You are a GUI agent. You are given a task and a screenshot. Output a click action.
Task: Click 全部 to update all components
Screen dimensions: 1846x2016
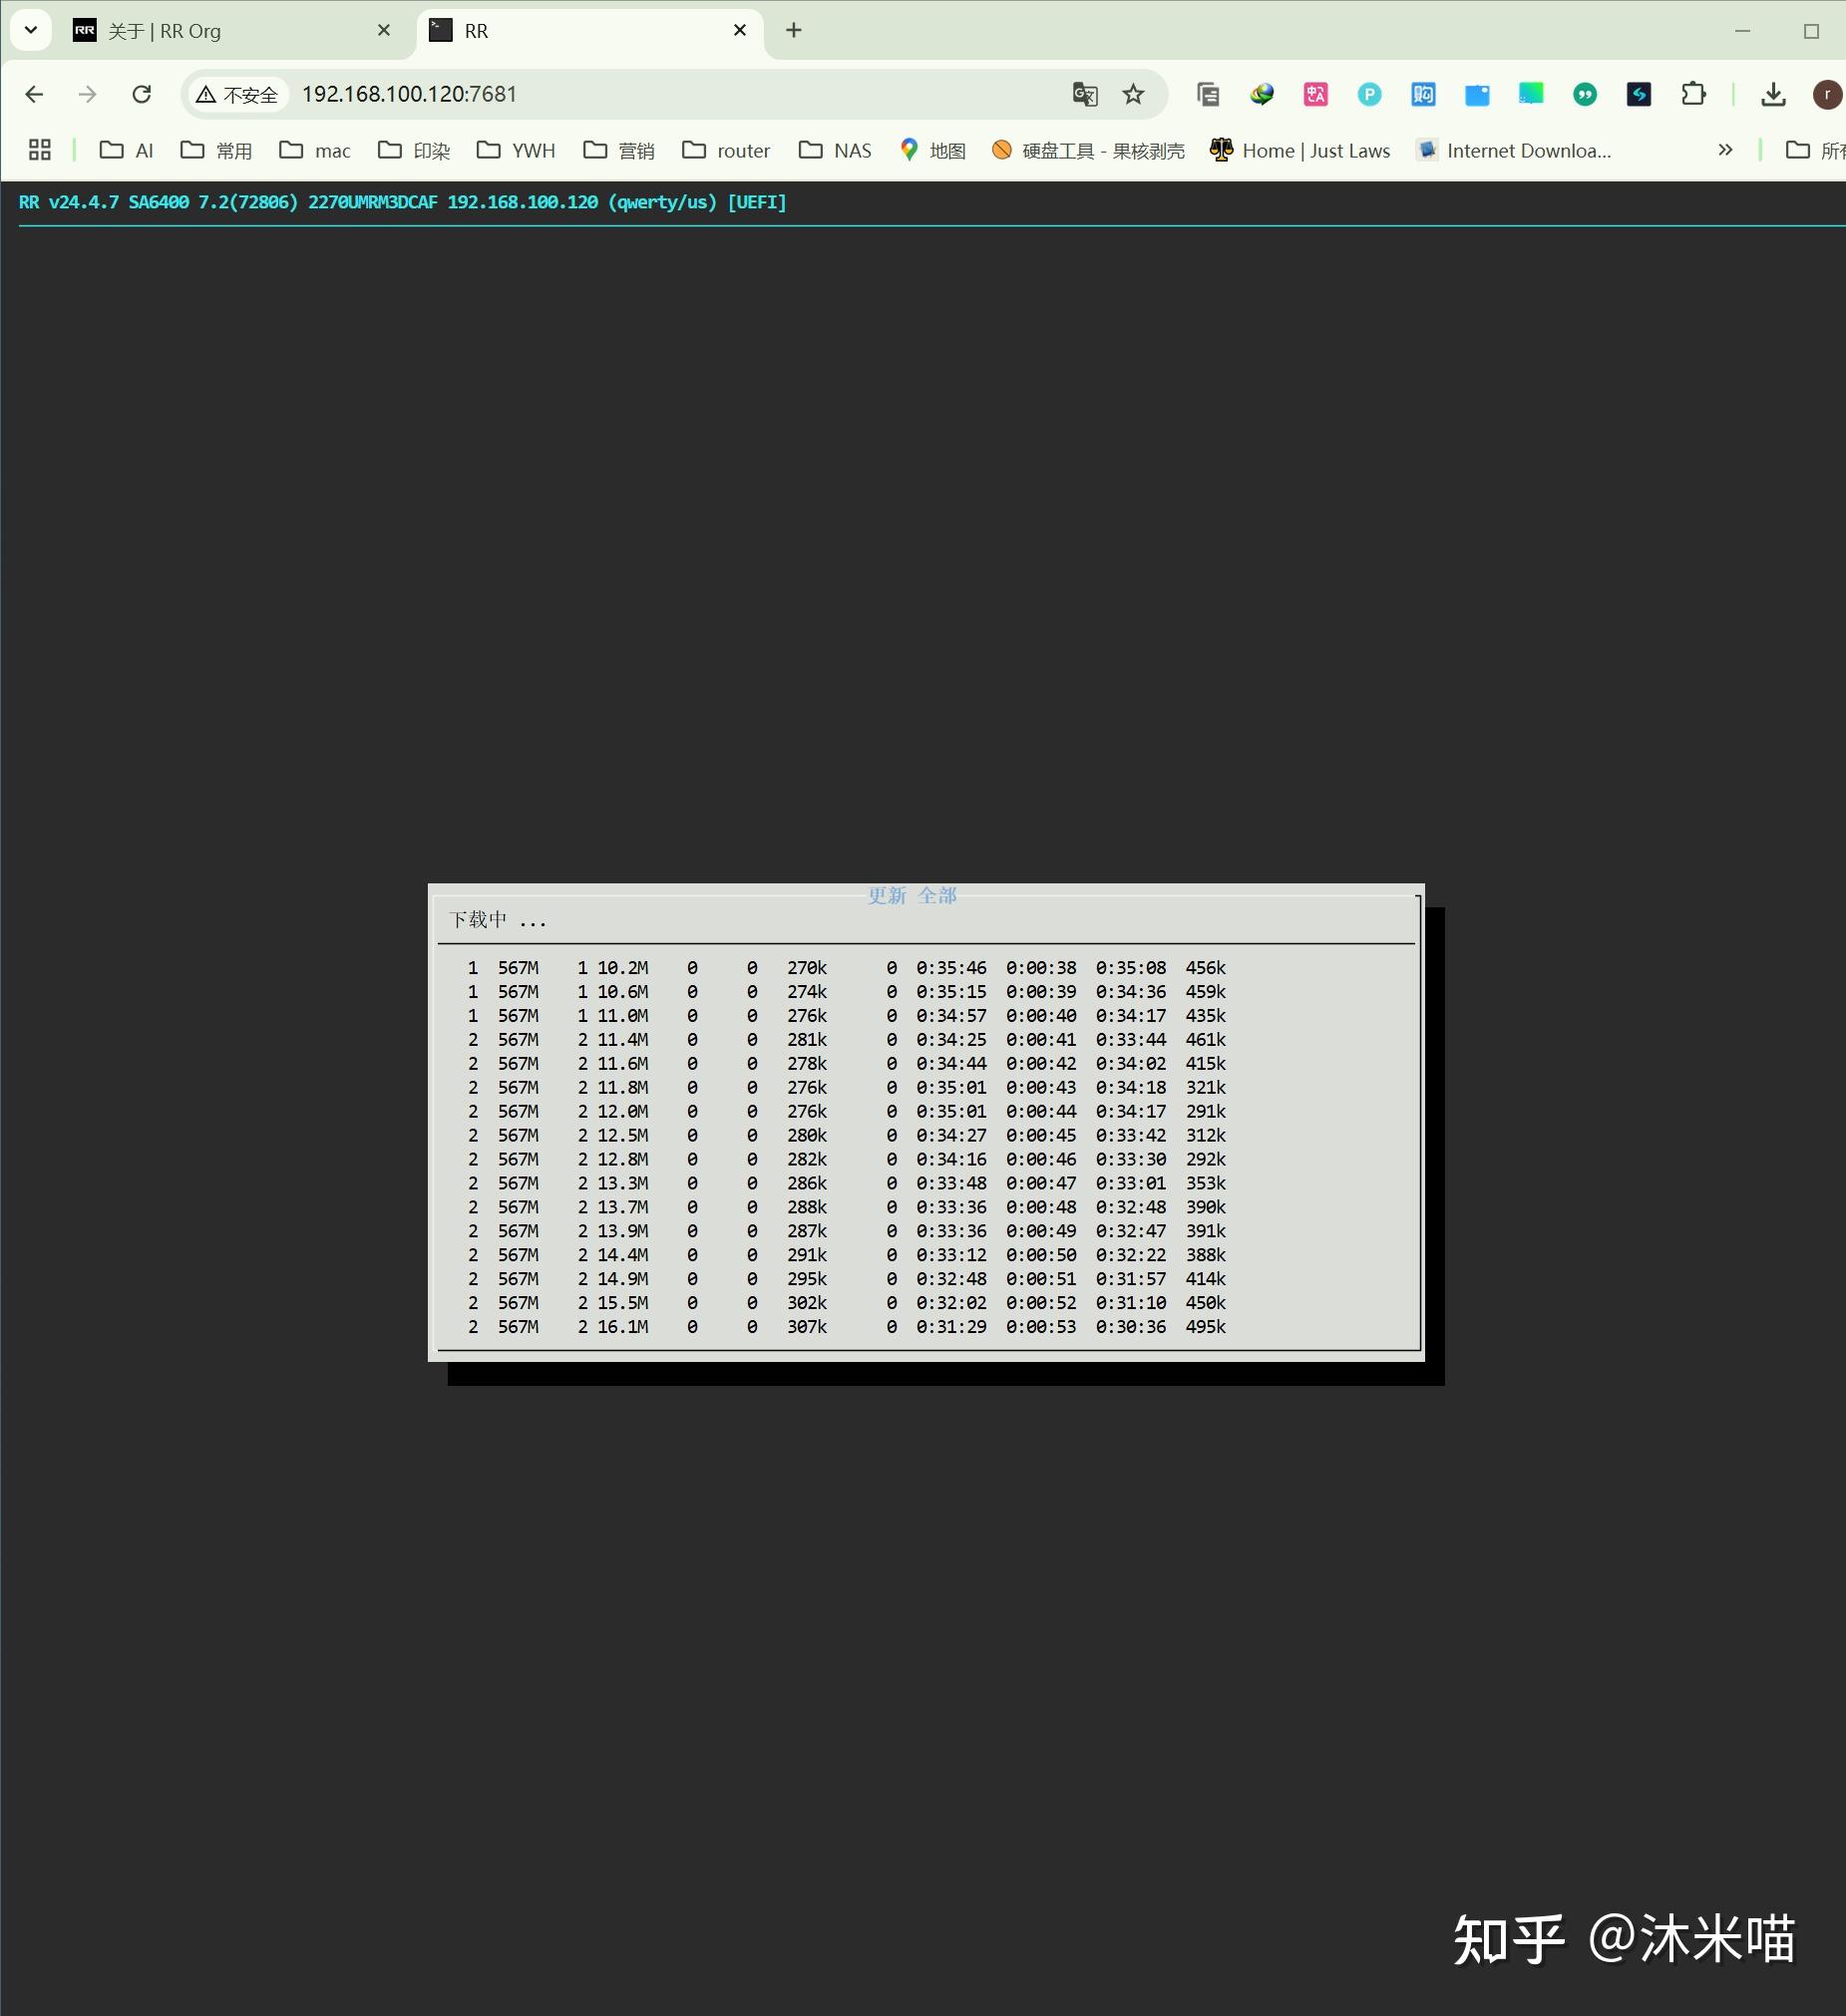[x=938, y=897]
